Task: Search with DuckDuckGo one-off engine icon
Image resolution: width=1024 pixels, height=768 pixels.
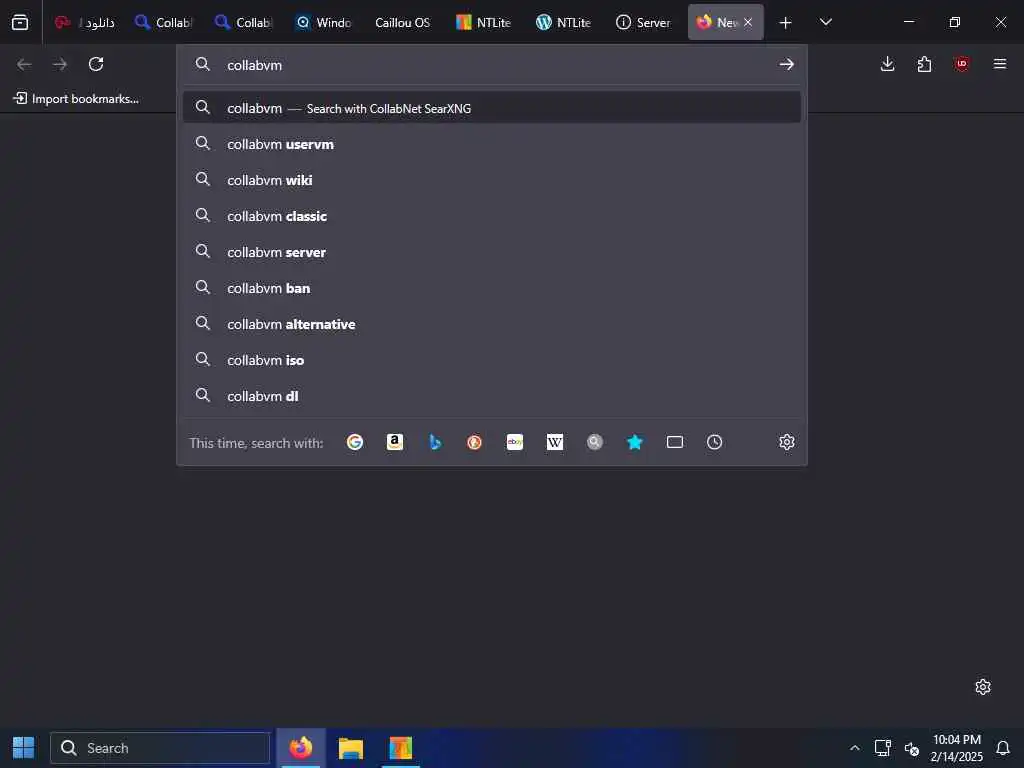Action: coord(475,442)
